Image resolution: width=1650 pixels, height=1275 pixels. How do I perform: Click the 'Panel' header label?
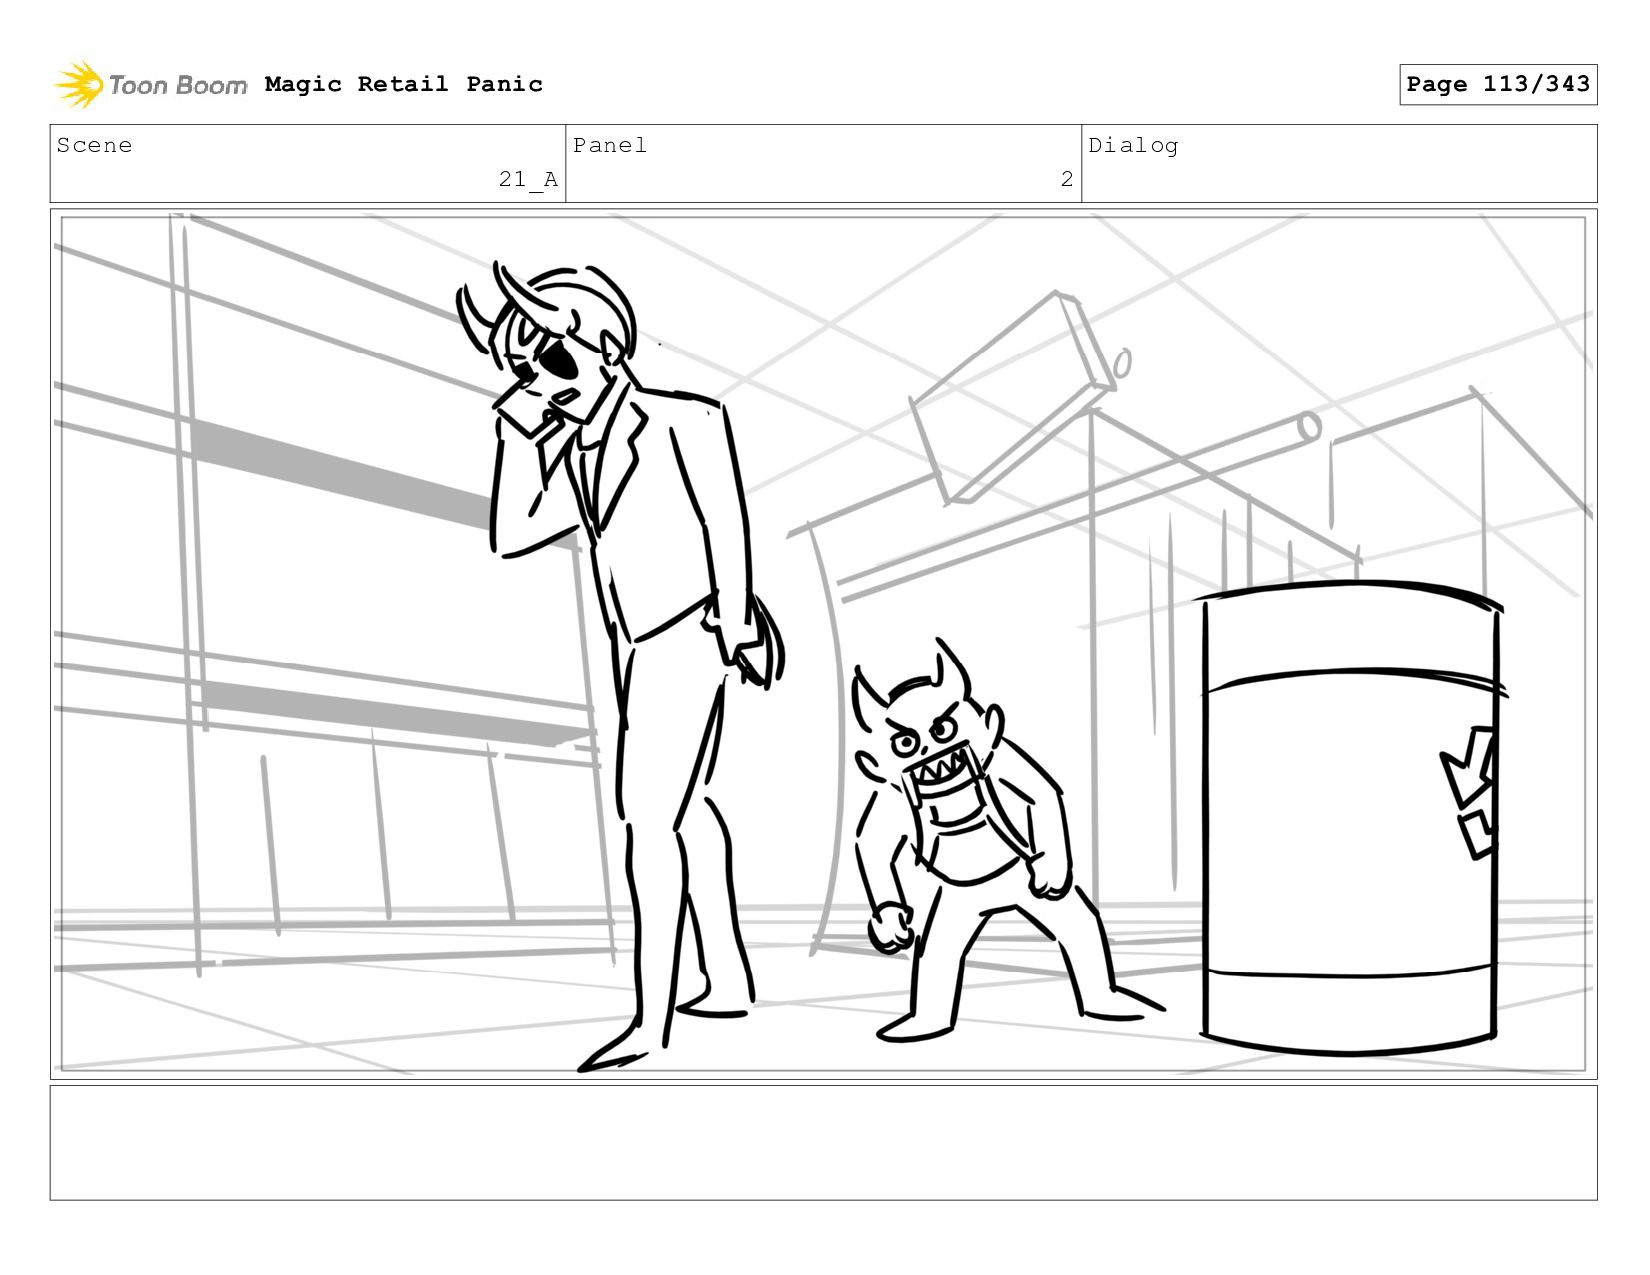tap(610, 145)
